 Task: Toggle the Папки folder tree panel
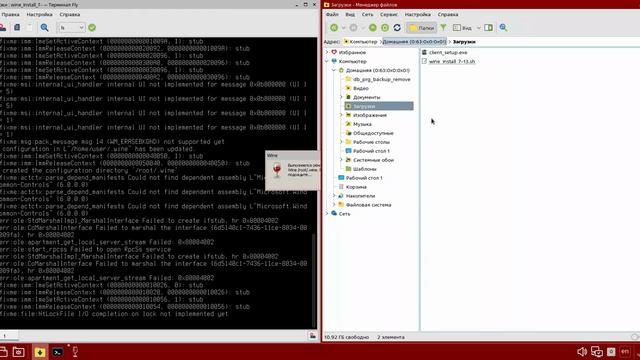point(422,28)
